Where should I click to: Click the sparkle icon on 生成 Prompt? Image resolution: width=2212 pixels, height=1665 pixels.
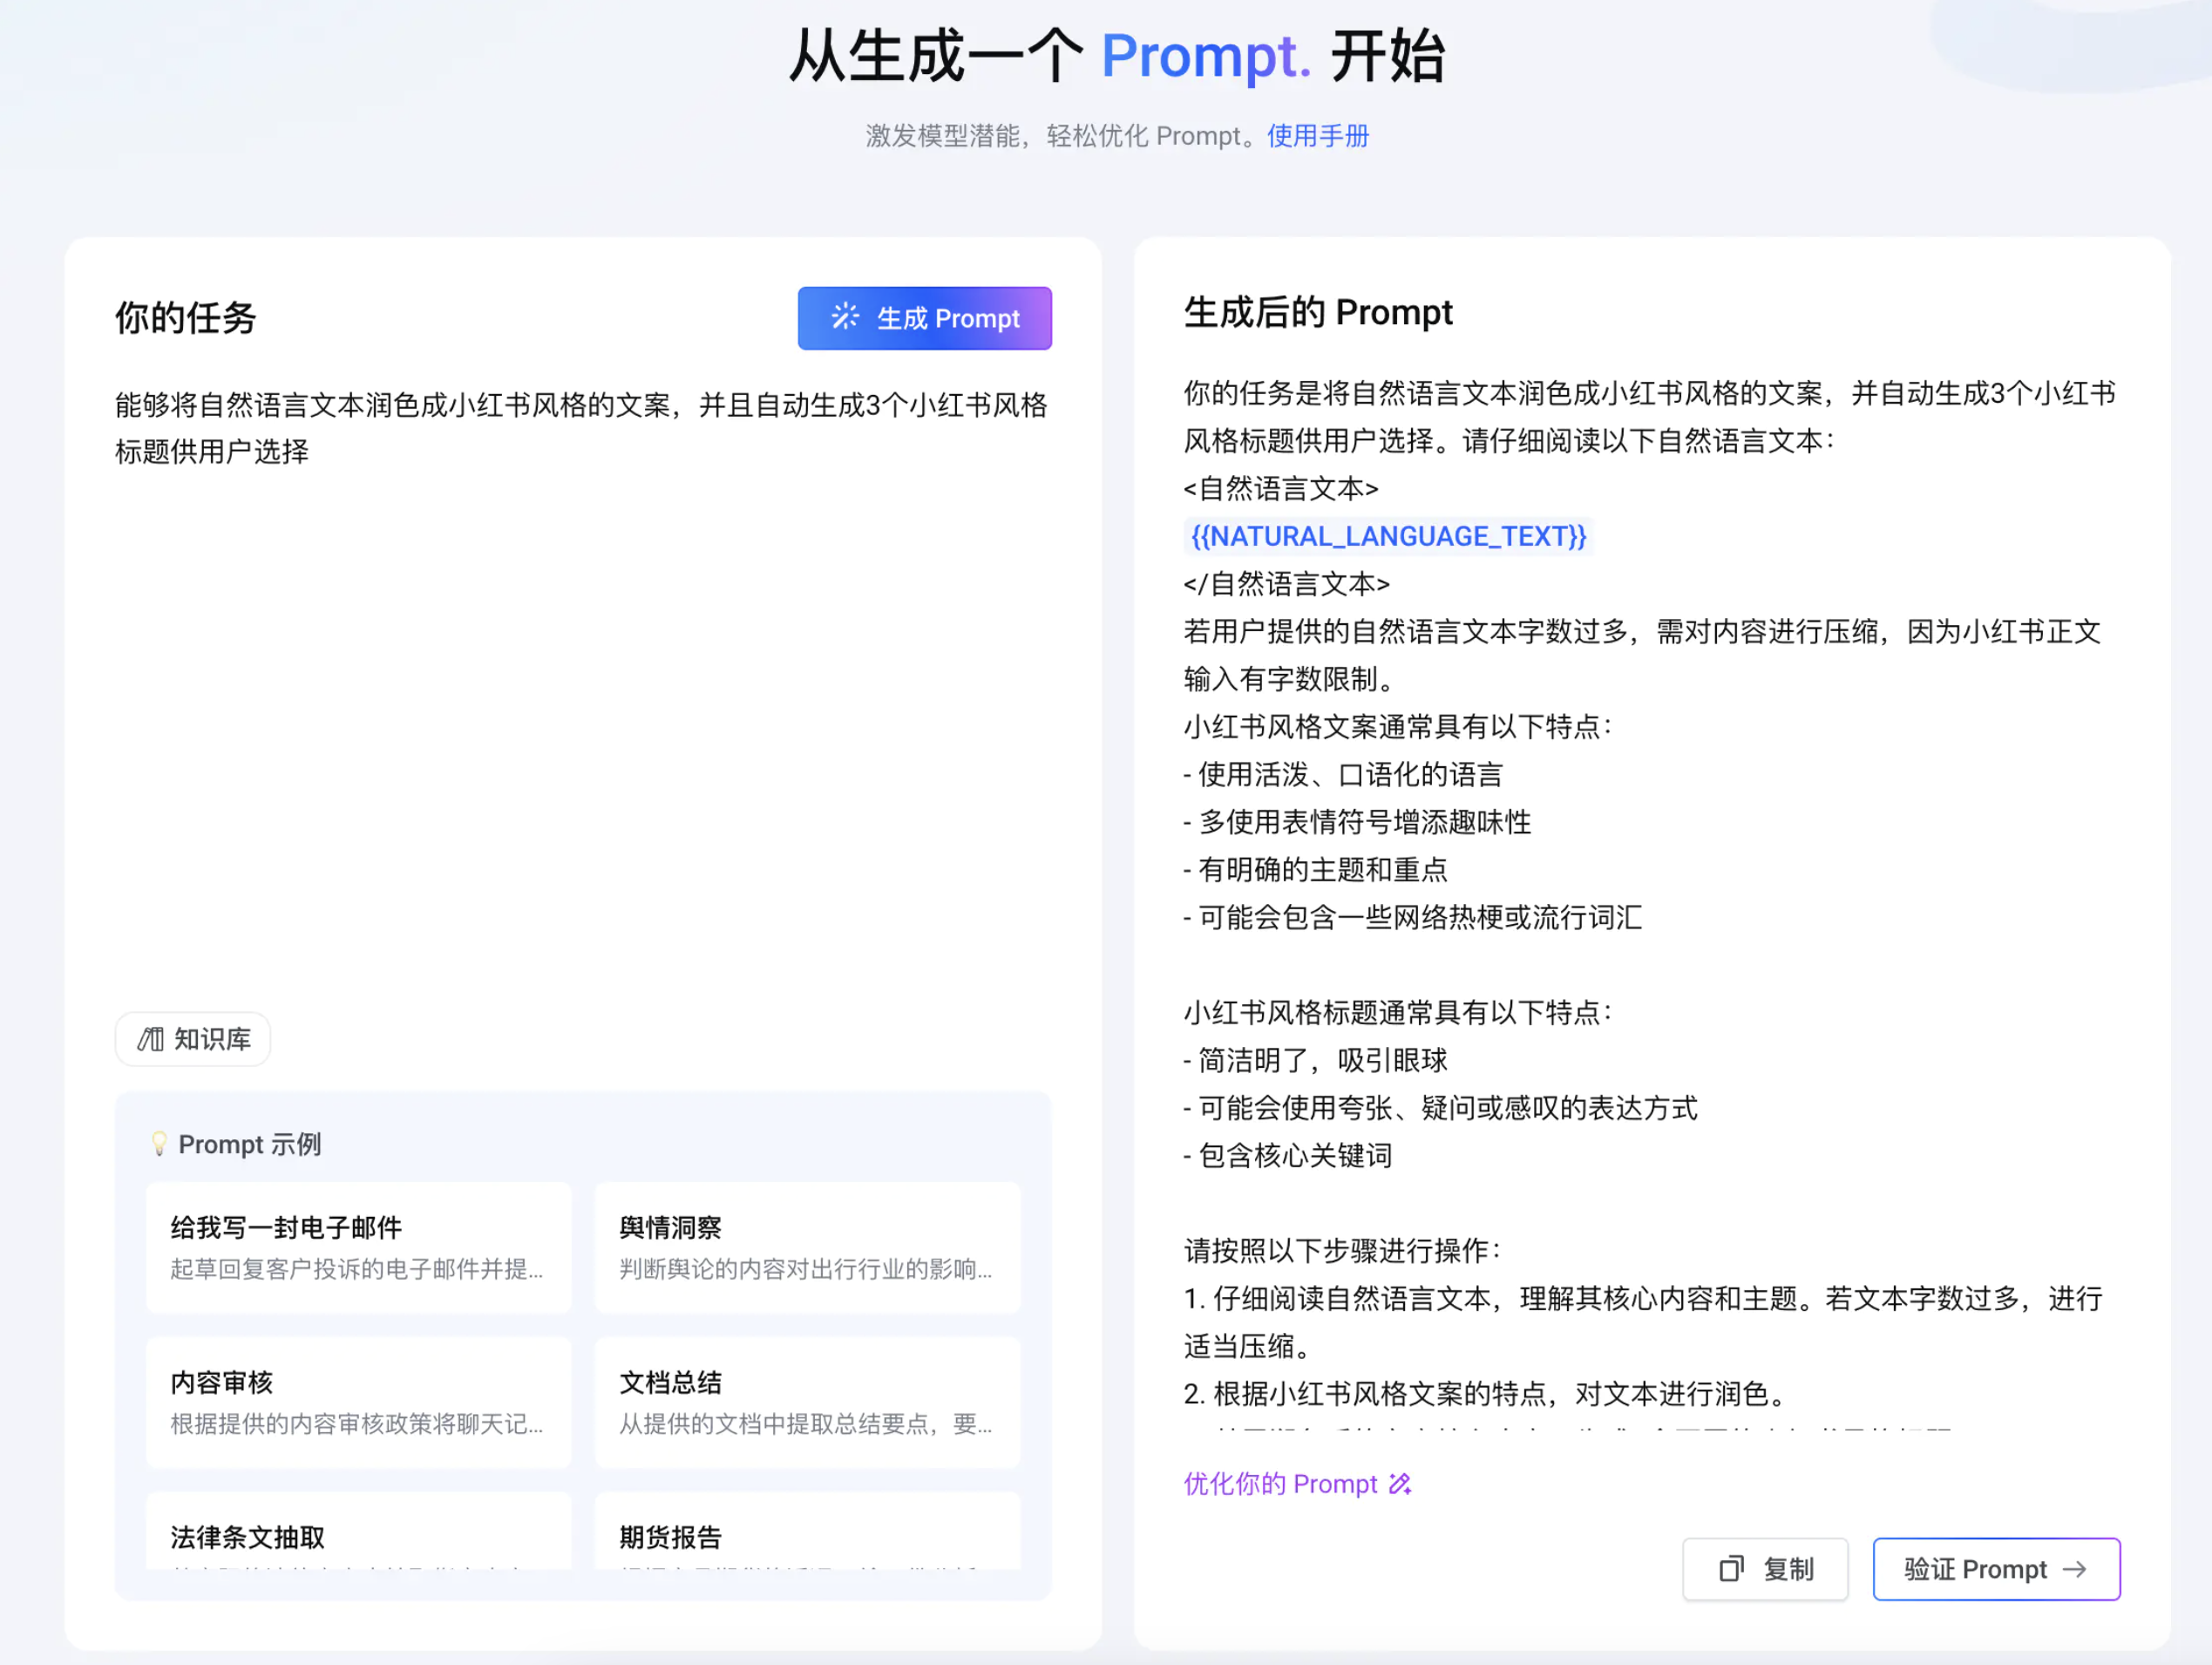click(x=845, y=317)
